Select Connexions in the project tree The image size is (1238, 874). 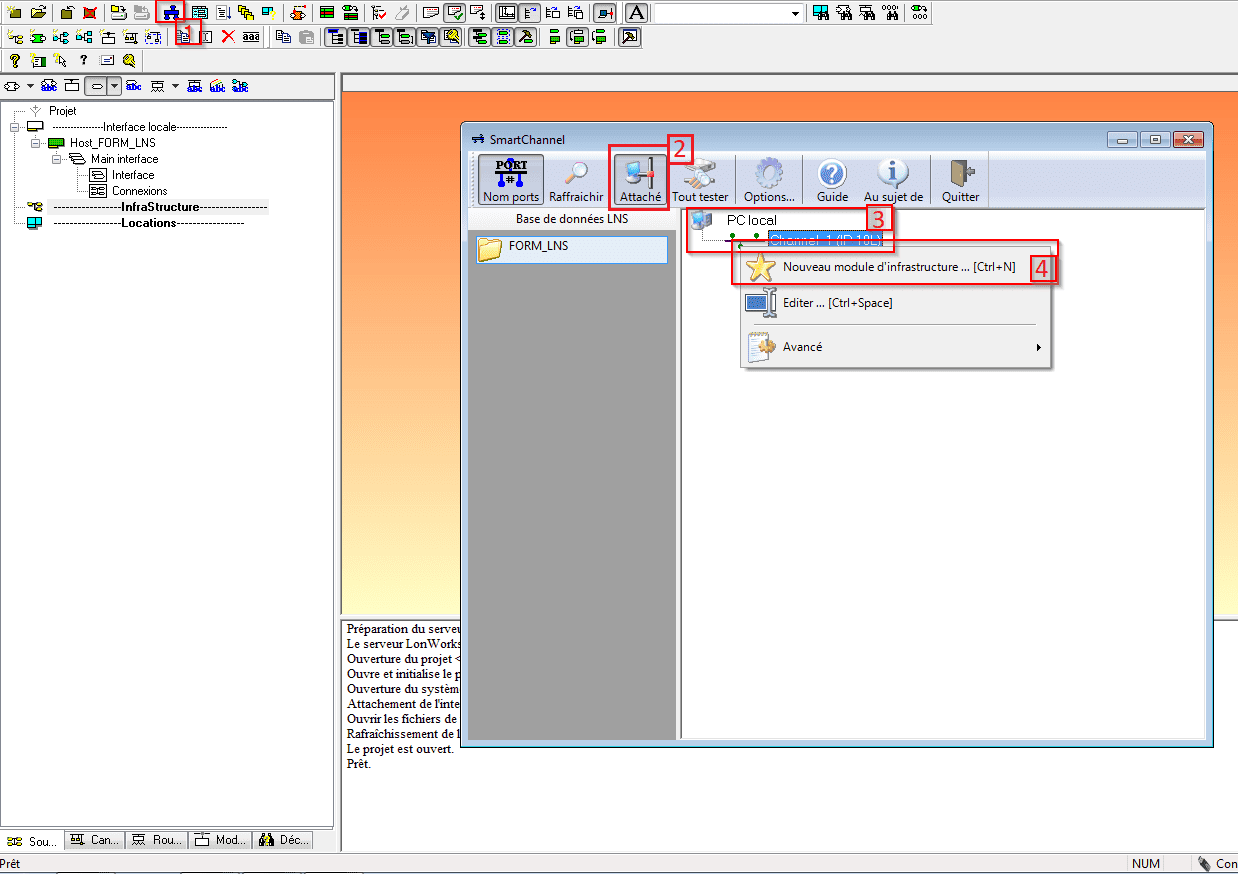click(139, 191)
